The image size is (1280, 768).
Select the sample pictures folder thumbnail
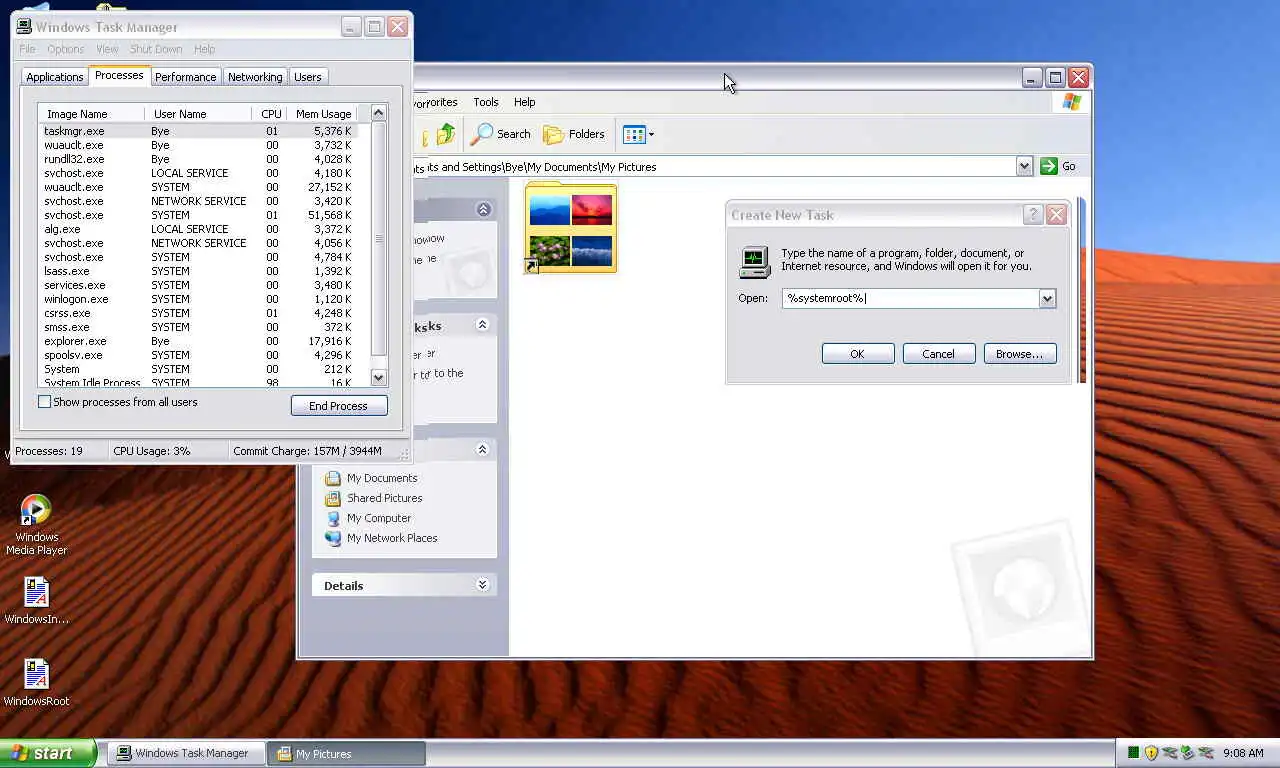tap(570, 227)
